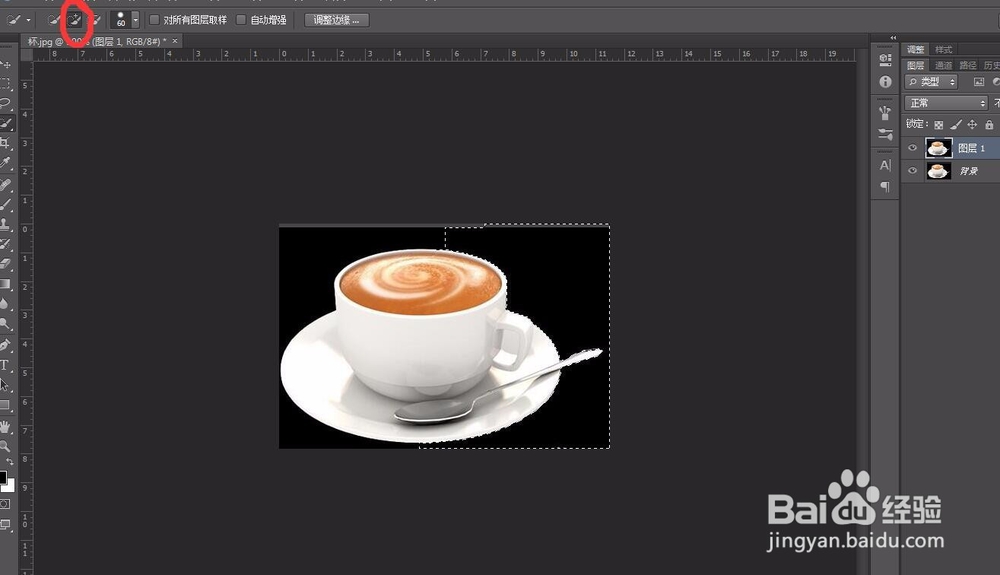This screenshot has width=1000, height=575.
Task: Enable 自动增强 checkbox
Action: point(241,20)
